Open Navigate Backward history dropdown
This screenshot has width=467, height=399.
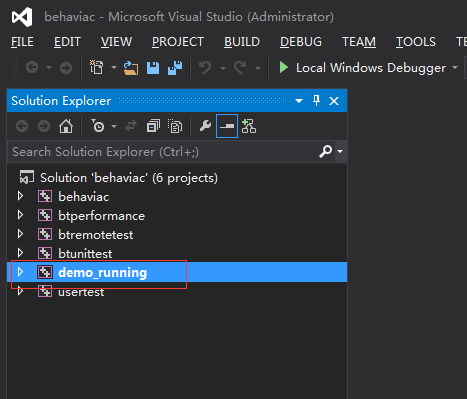pos(49,68)
